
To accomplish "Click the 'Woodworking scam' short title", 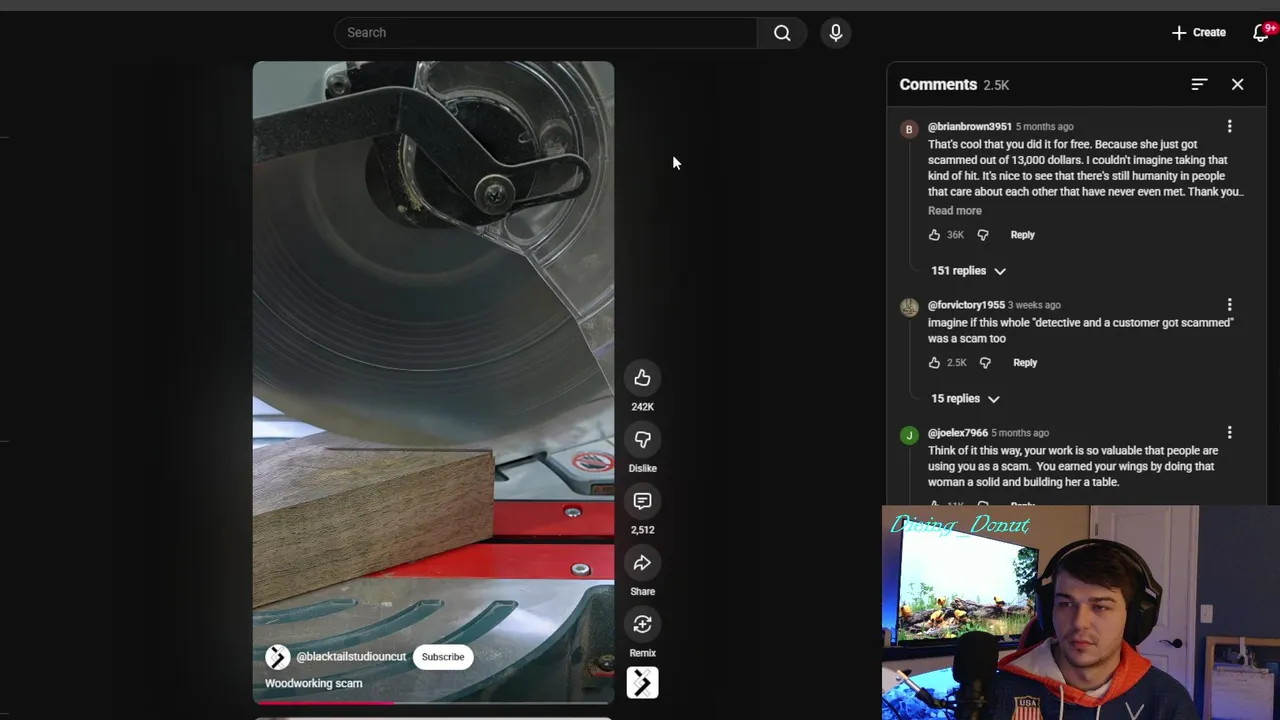I will [x=313, y=683].
